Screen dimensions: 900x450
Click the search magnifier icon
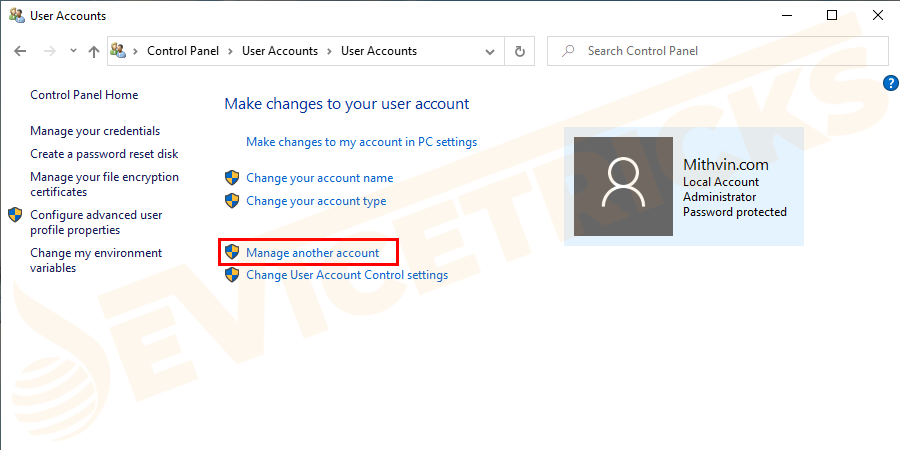coord(568,51)
